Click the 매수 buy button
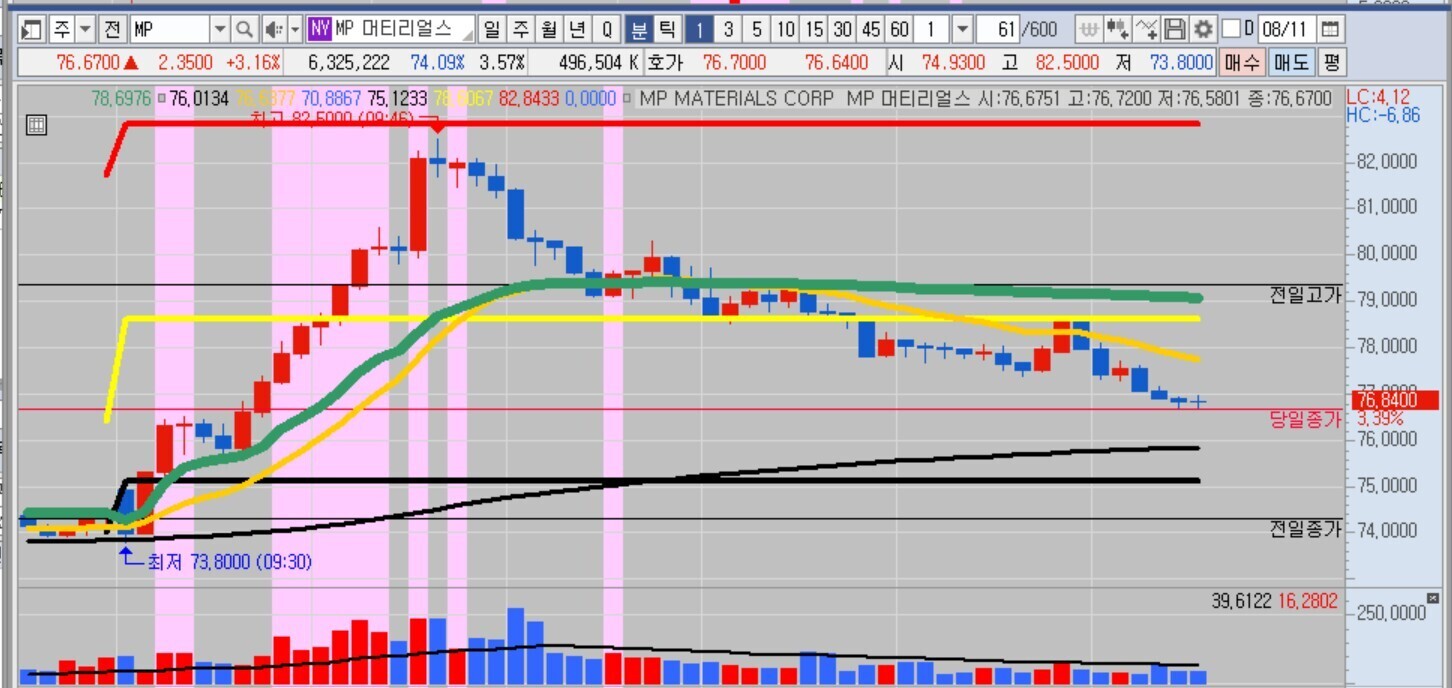The height and width of the screenshot is (688, 1452). pos(1241,63)
